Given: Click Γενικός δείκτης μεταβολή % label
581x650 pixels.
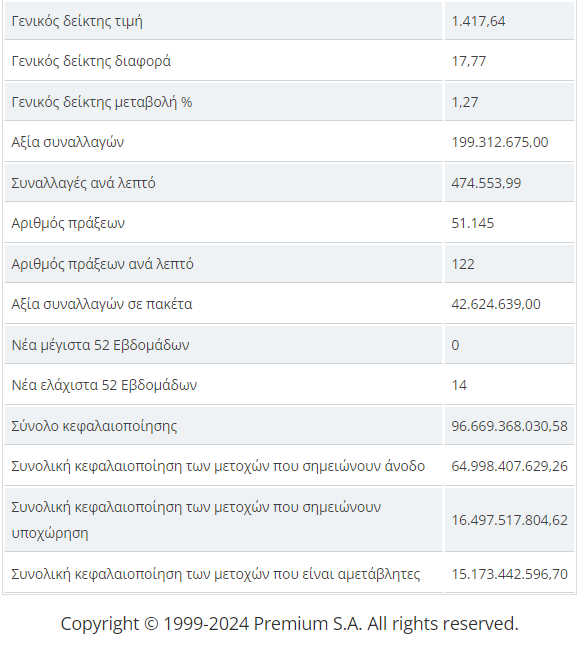Looking at the screenshot, I should 102,102.
